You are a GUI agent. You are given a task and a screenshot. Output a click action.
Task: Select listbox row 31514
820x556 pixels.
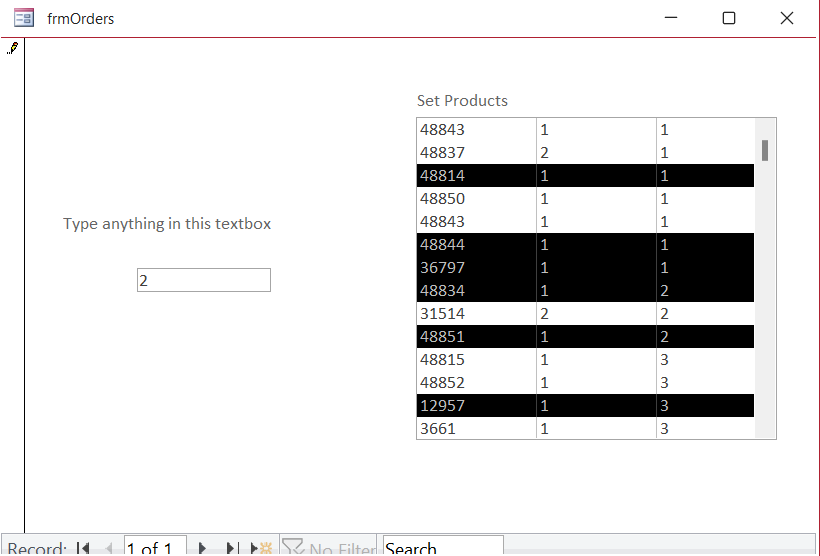coord(585,314)
